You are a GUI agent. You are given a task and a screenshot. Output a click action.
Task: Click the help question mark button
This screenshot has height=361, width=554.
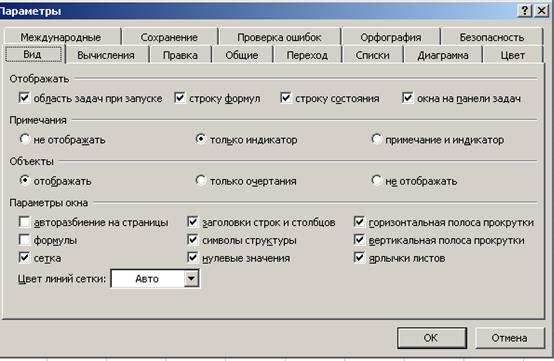point(525,11)
